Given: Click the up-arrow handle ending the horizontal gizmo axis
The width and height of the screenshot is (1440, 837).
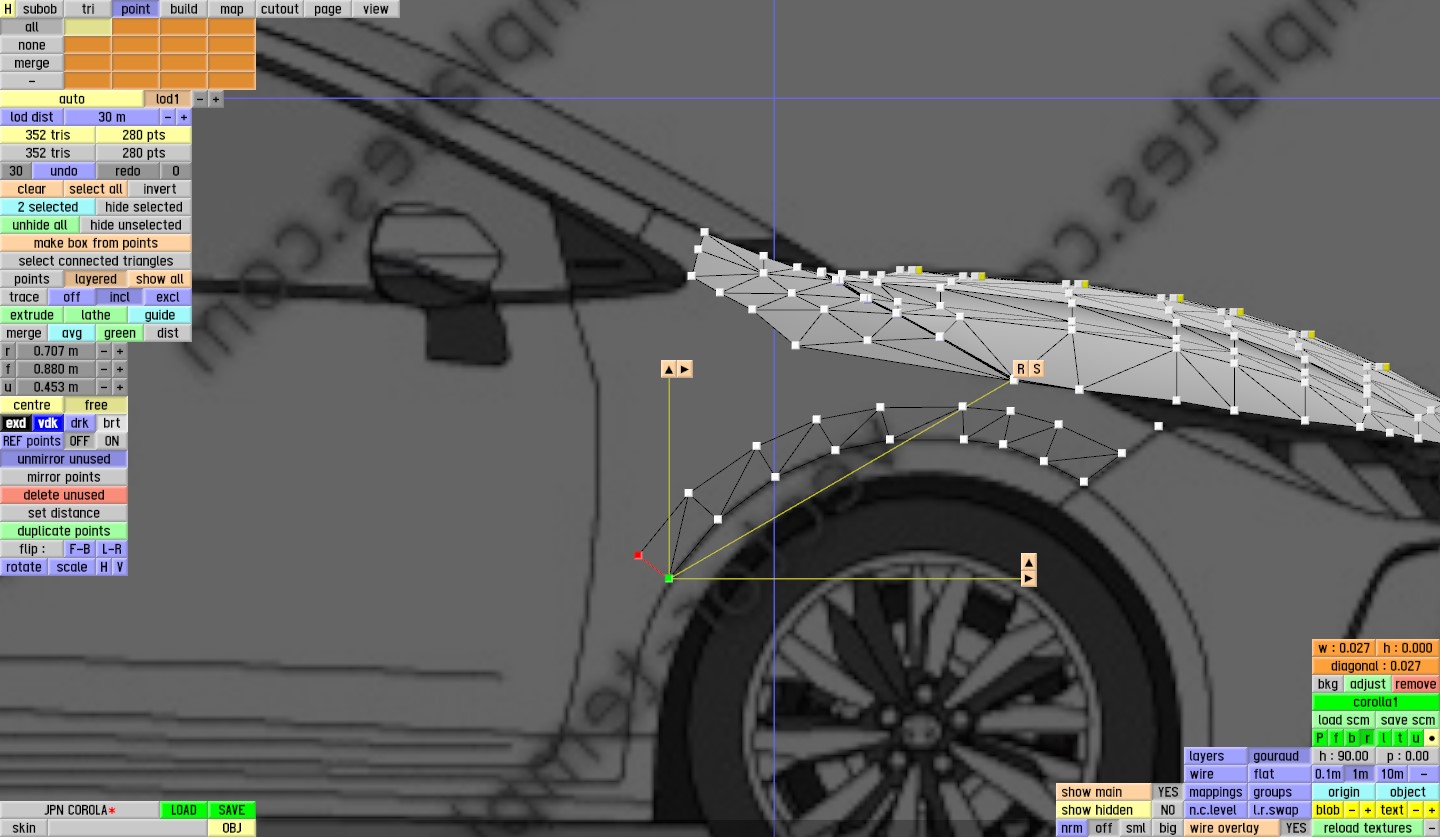Looking at the screenshot, I should pos(1029,561).
